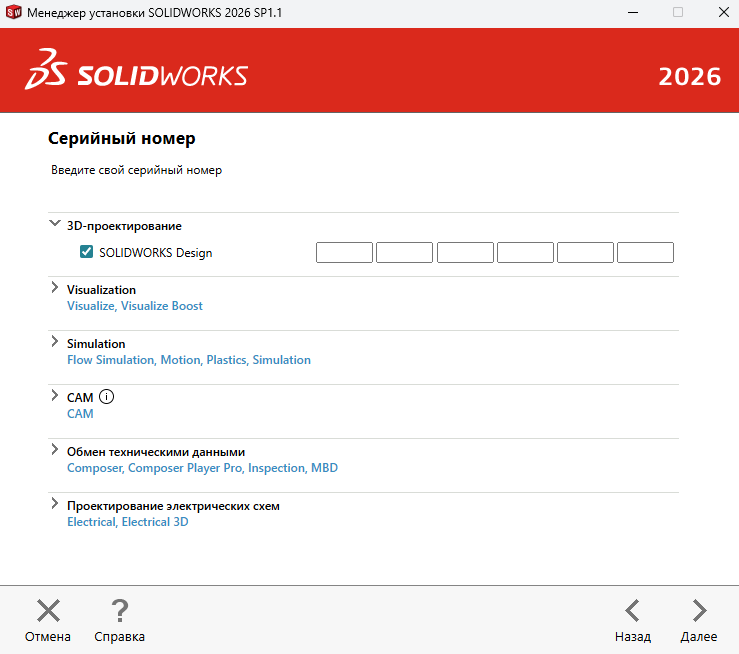Collapse the 3D-проектирование section

55,225
